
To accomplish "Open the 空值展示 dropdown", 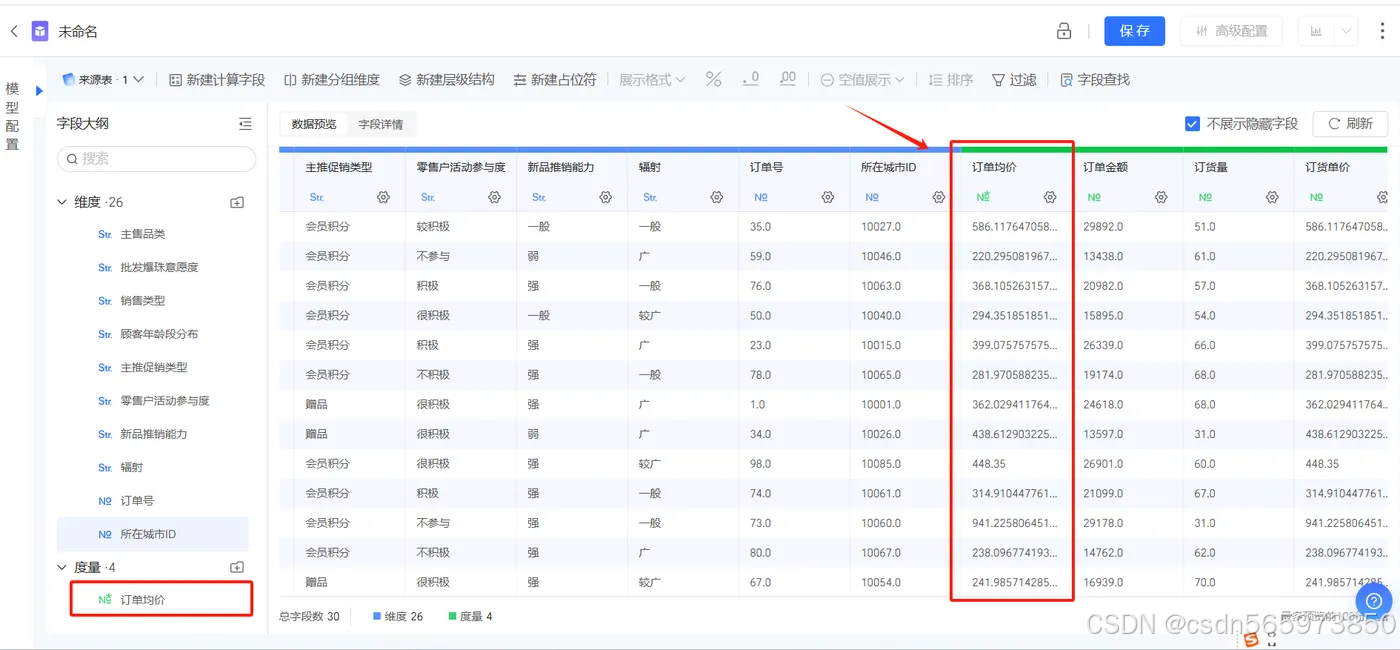I will tap(862, 80).
